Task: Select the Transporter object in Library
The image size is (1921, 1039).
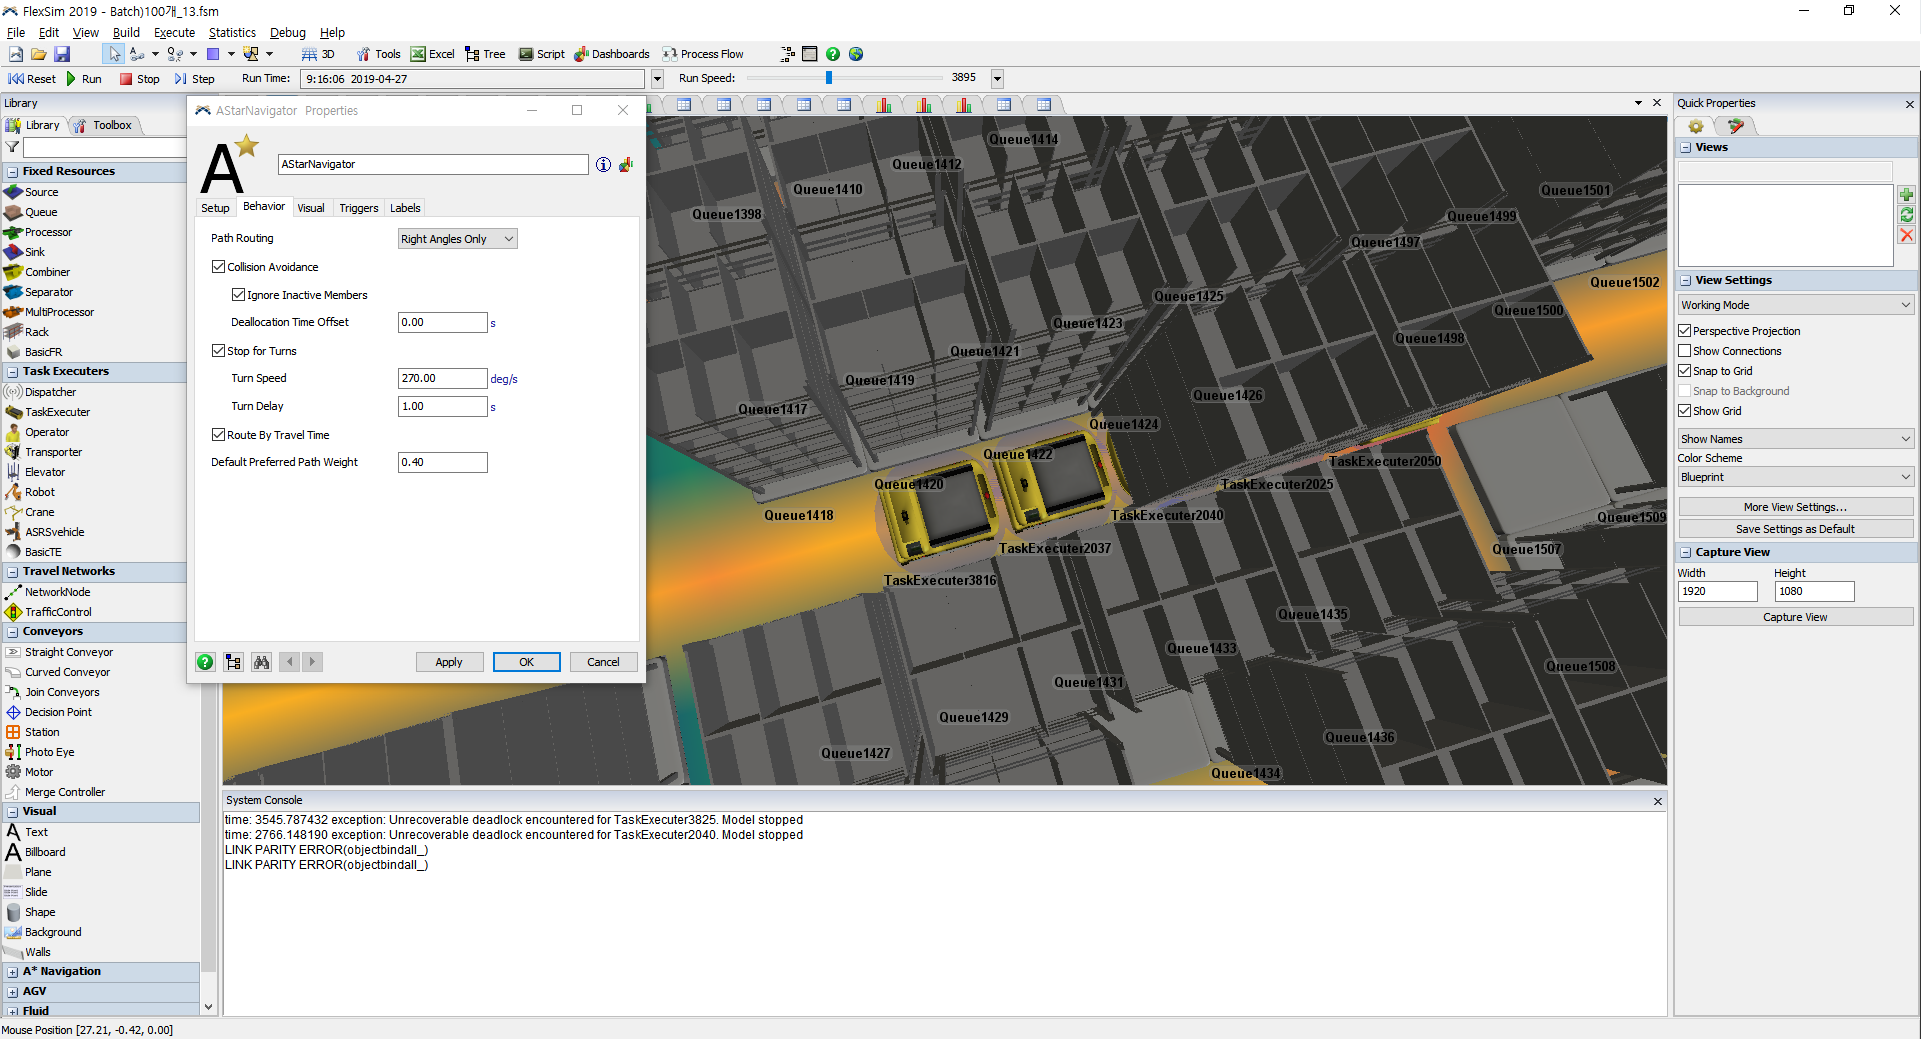Action: pos(53,452)
